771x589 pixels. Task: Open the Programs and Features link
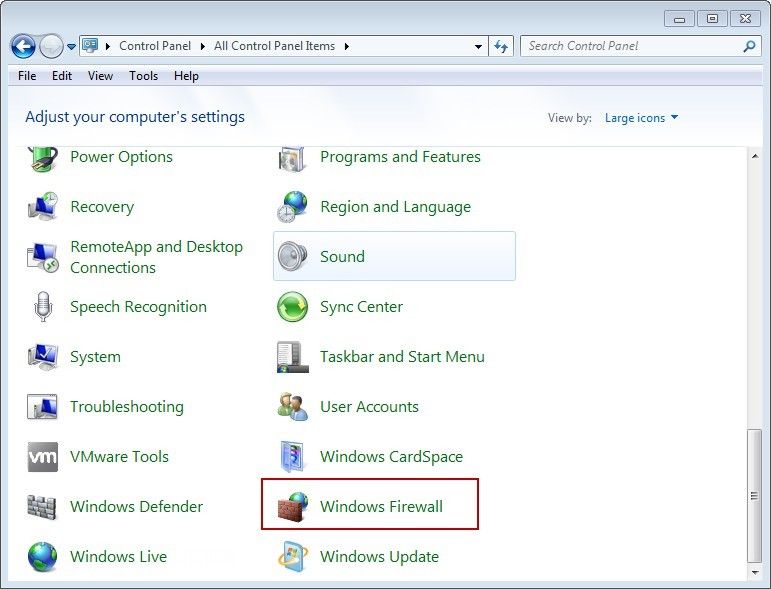400,157
